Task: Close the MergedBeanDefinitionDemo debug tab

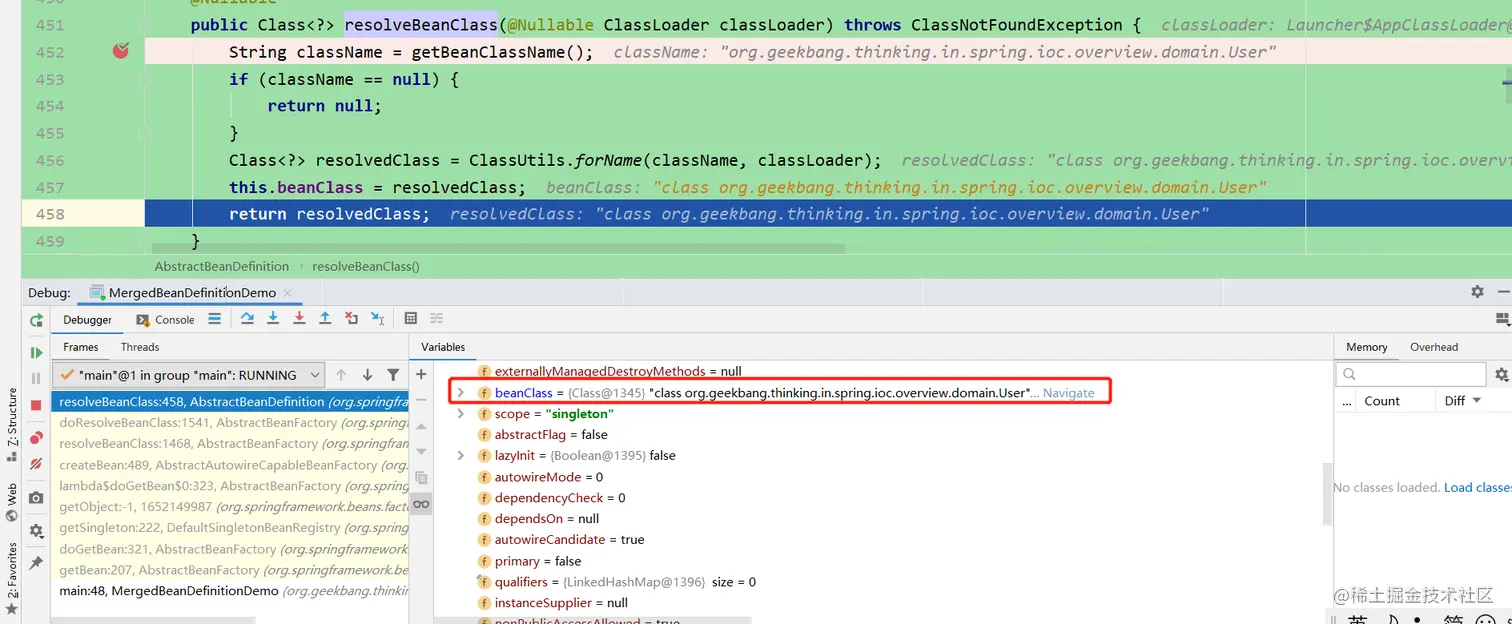Action: point(287,293)
